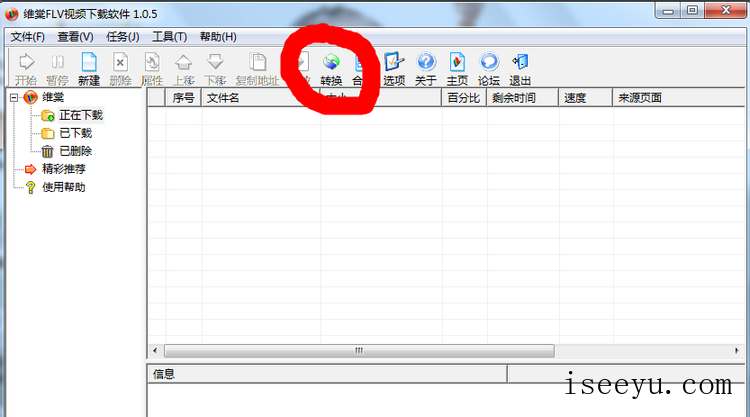Open the 工具(T) menu
The height and width of the screenshot is (417, 750).
pyautogui.click(x=169, y=37)
